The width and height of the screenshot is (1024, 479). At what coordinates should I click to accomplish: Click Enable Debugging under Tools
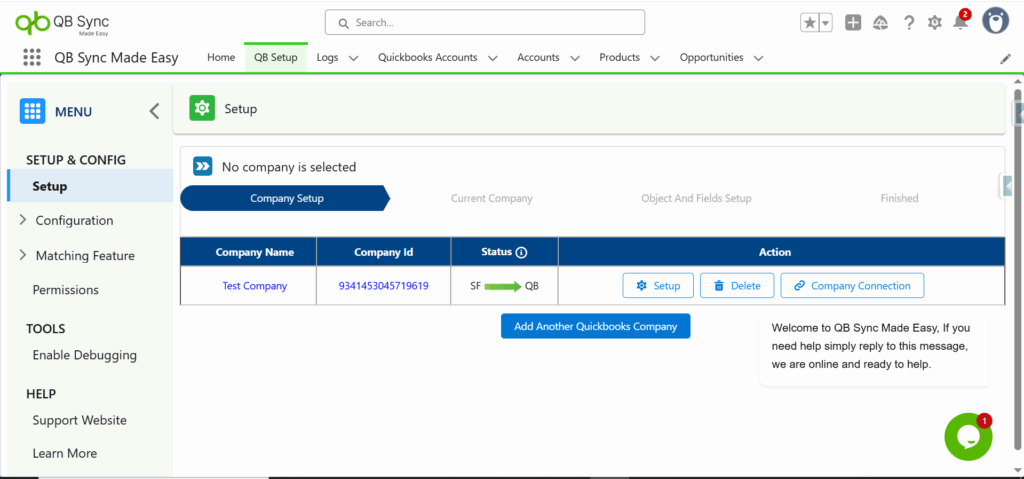pos(84,355)
